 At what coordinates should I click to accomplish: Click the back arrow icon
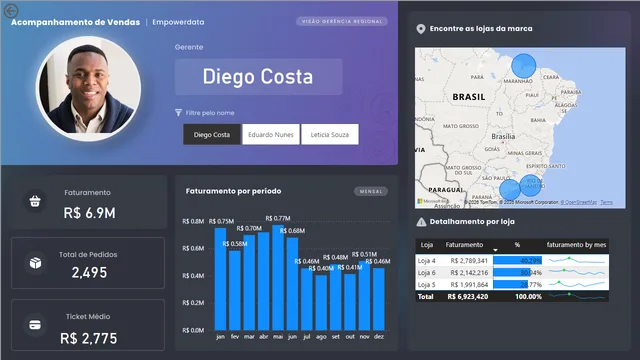[11, 11]
